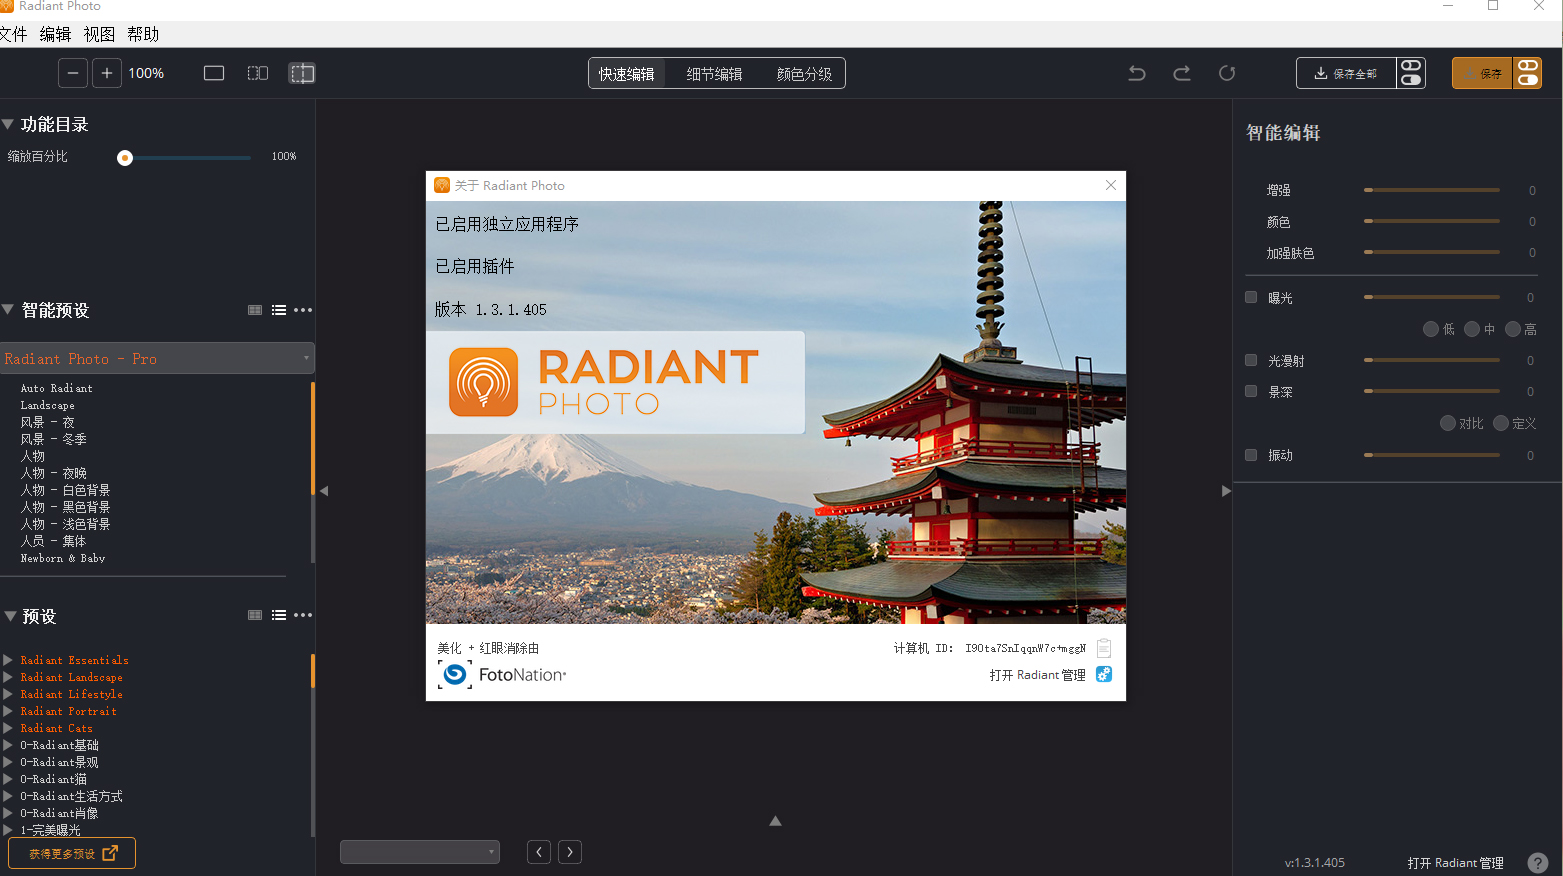
Task: Select split-view compare icon
Action: 302,73
